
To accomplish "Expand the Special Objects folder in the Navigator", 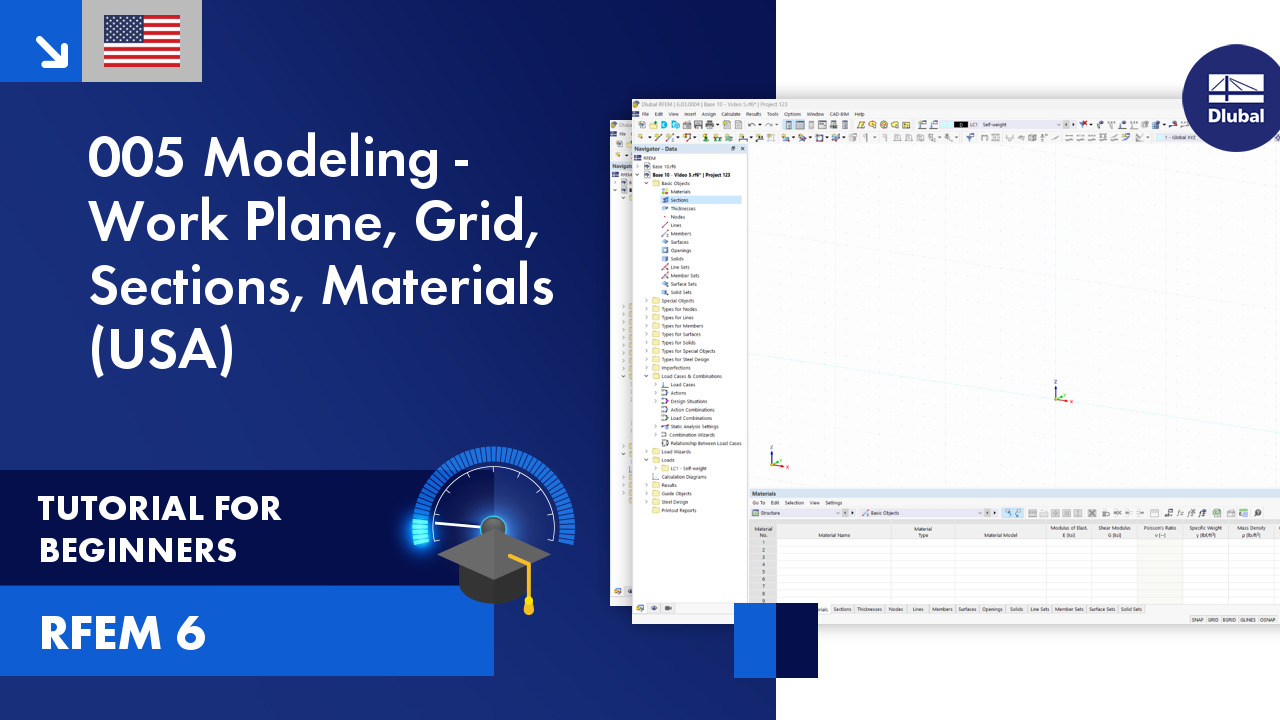I will point(646,300).
